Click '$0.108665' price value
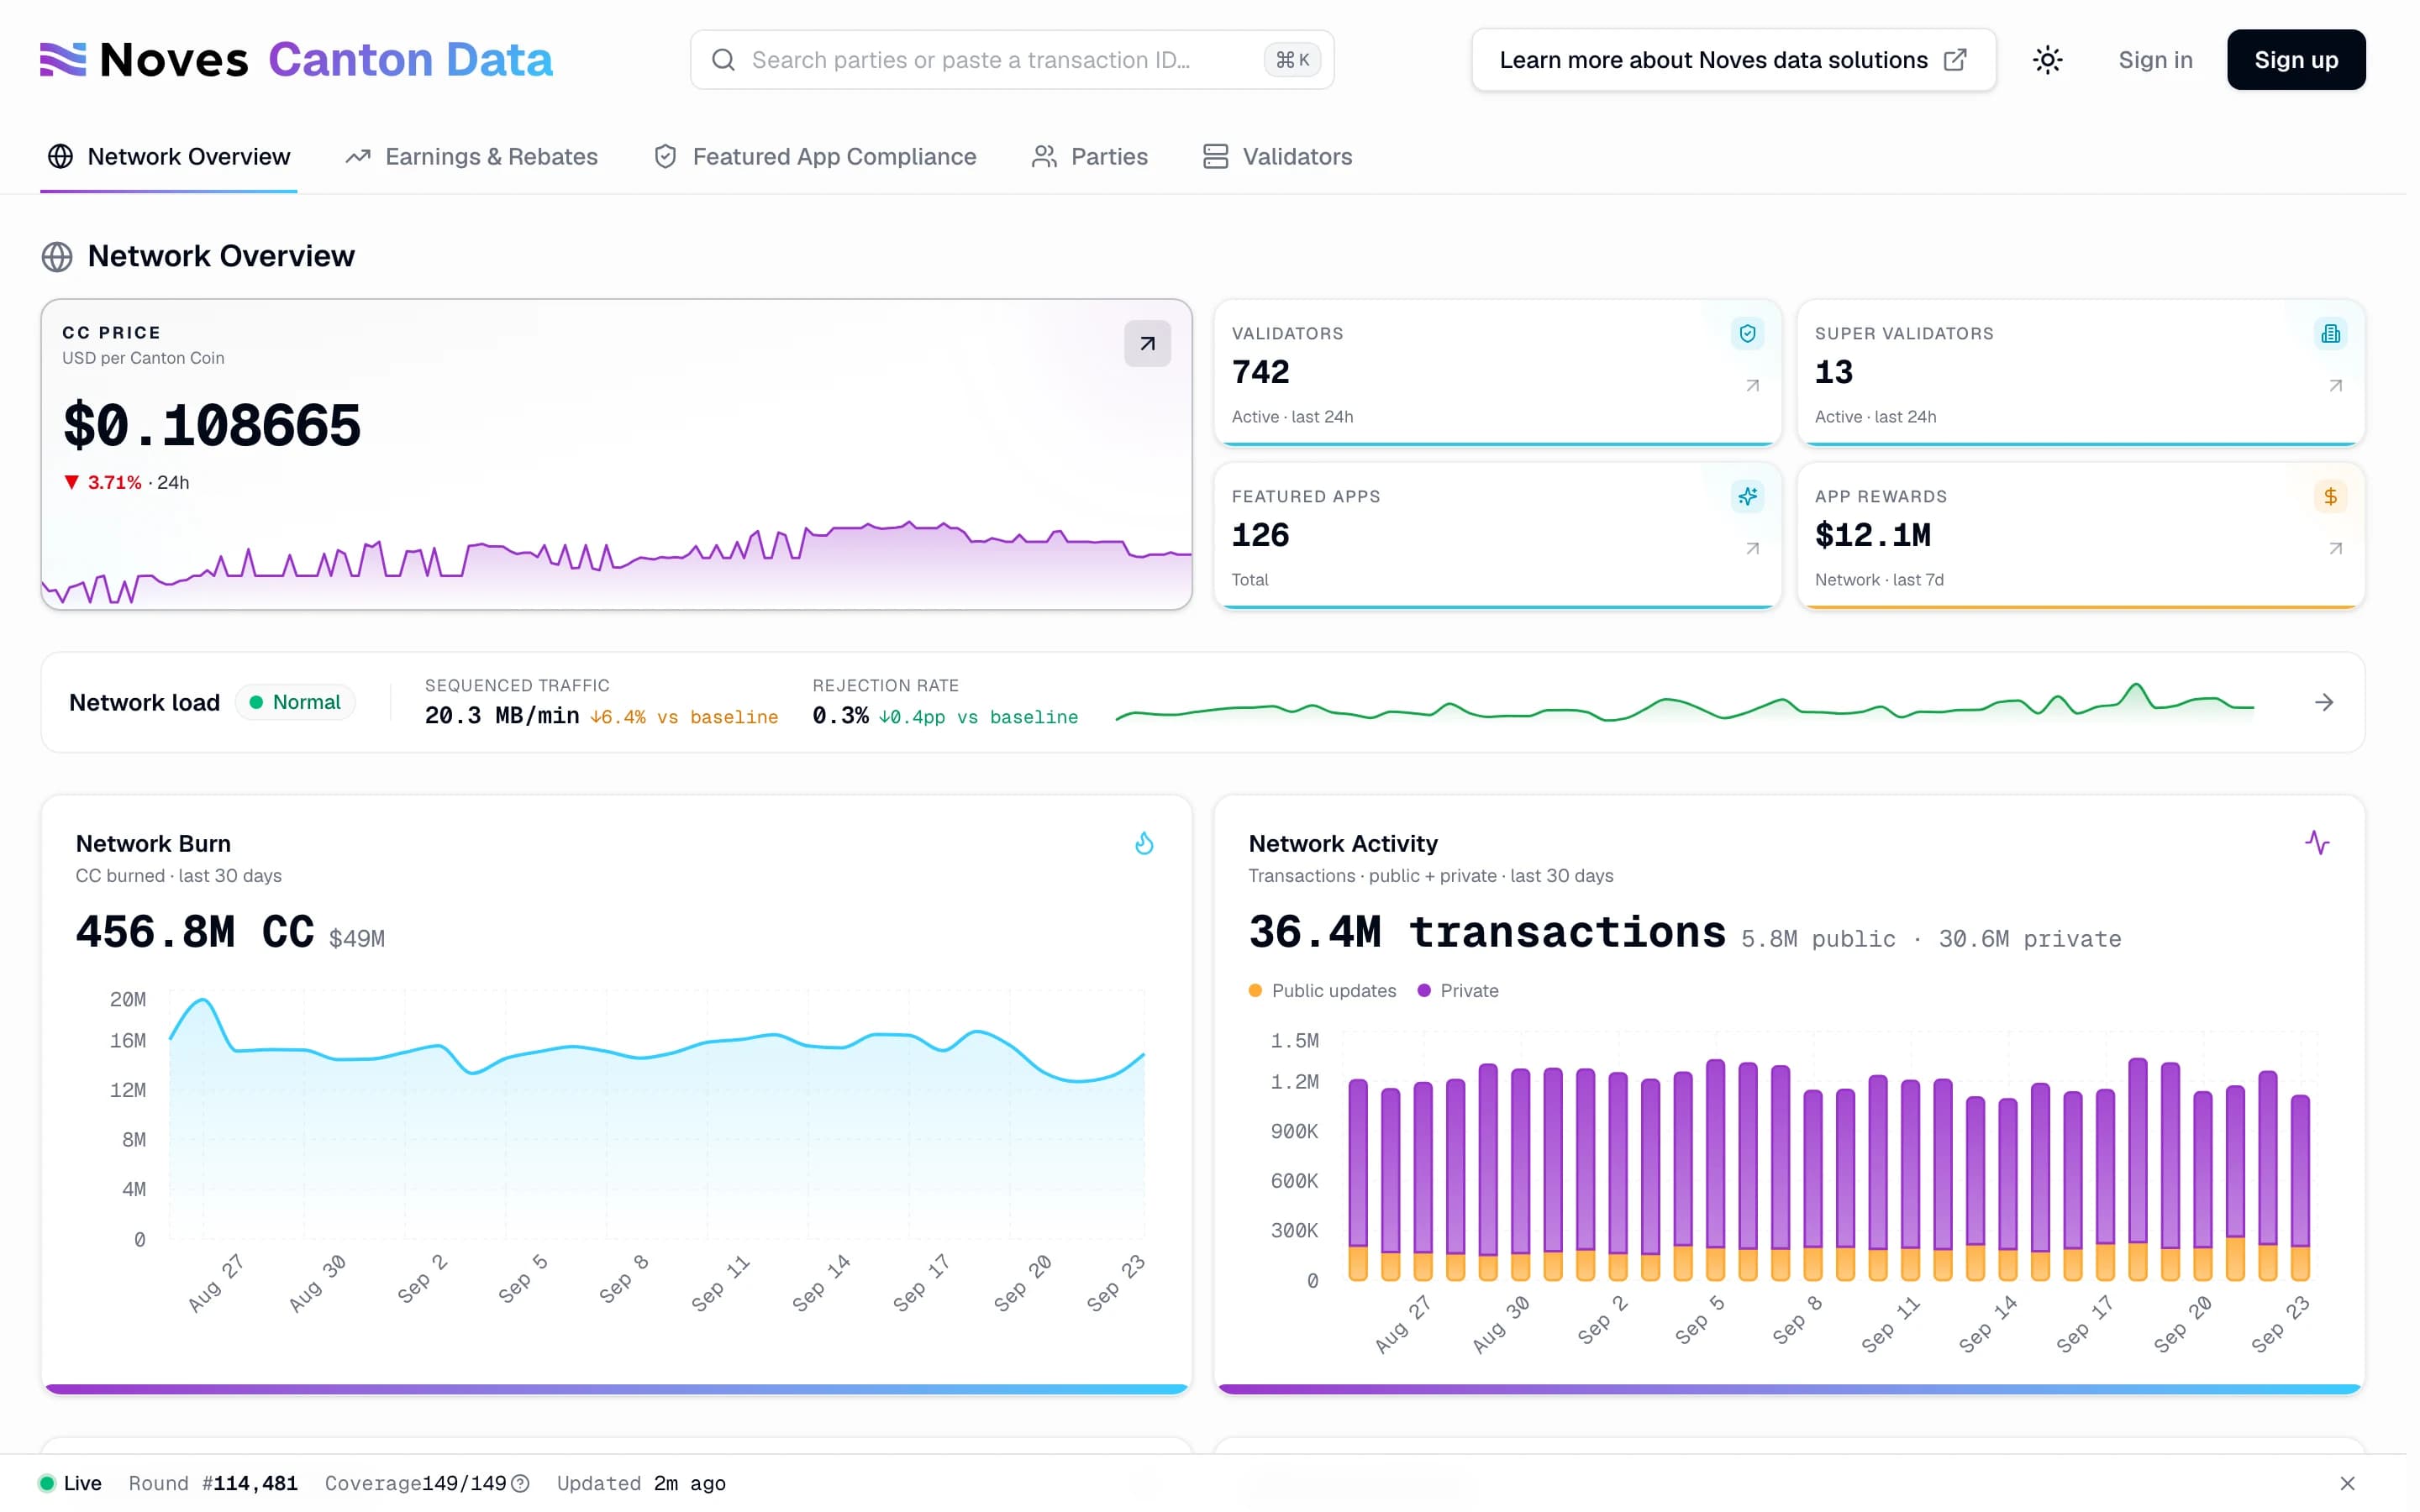 pyautogui.click(x=211, y=426)
